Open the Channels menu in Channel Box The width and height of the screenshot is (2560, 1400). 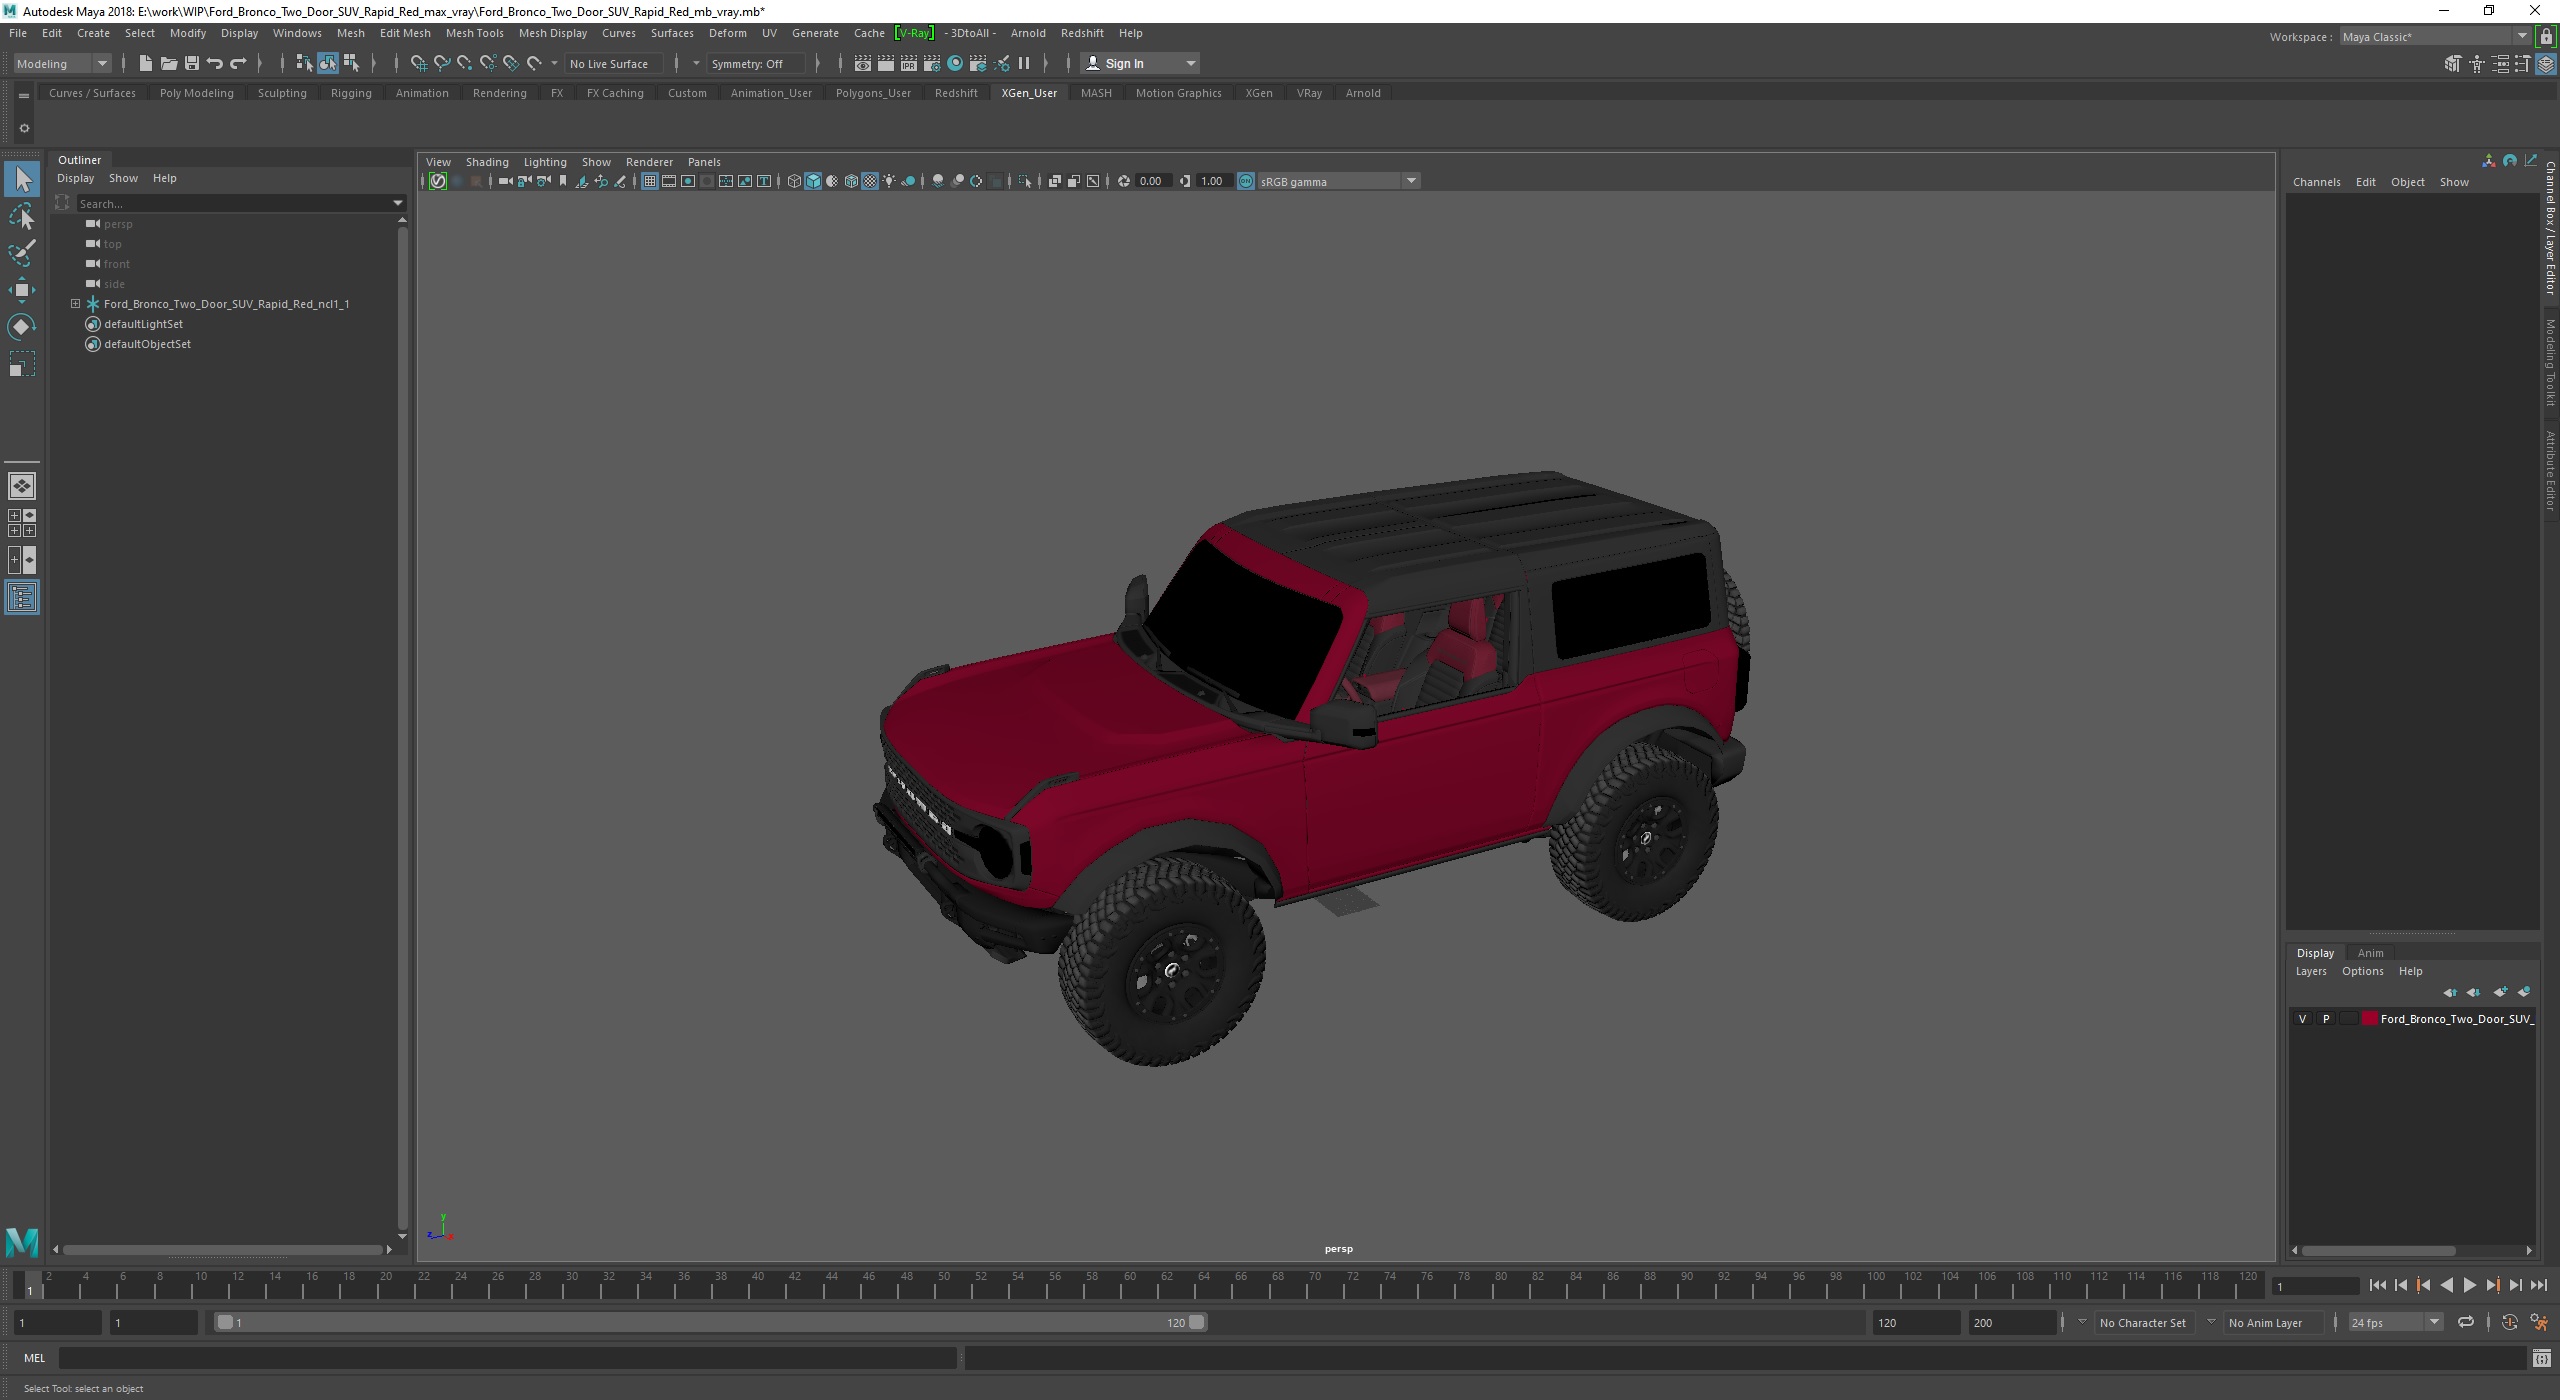(2316, 182)
